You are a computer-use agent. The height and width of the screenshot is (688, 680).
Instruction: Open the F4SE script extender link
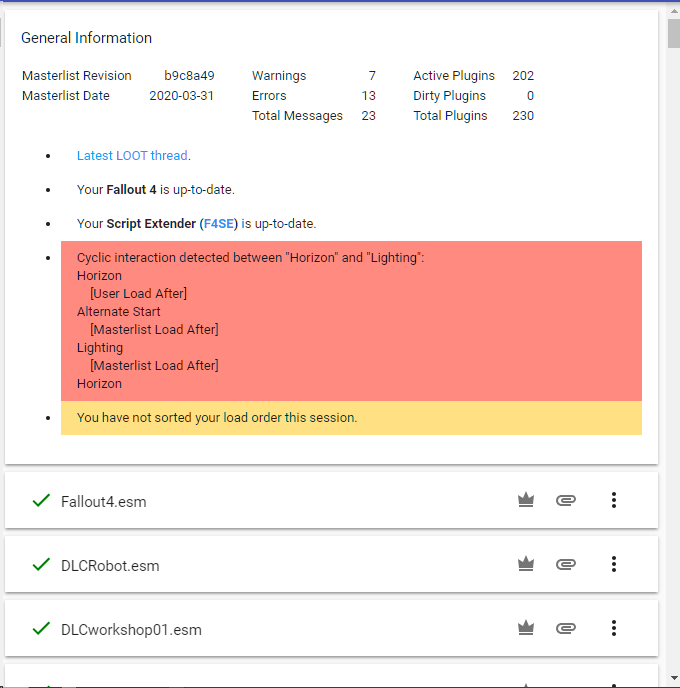[218, 224]
